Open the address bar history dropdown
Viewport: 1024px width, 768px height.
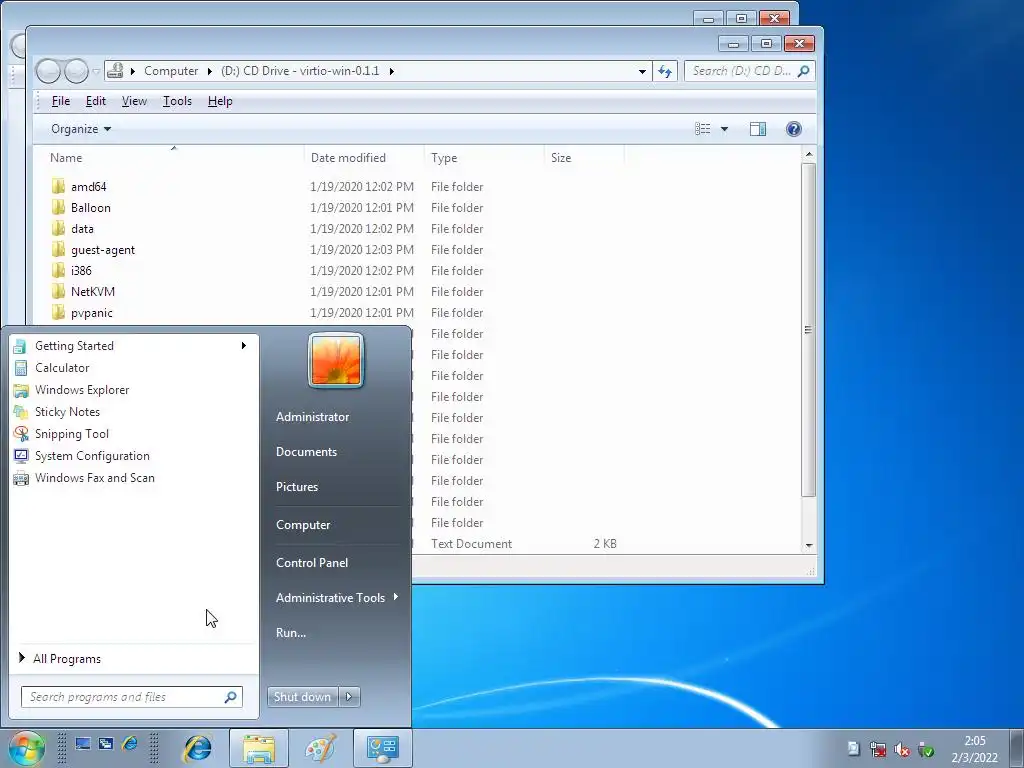pyautogui.click(x=643, y=71)
